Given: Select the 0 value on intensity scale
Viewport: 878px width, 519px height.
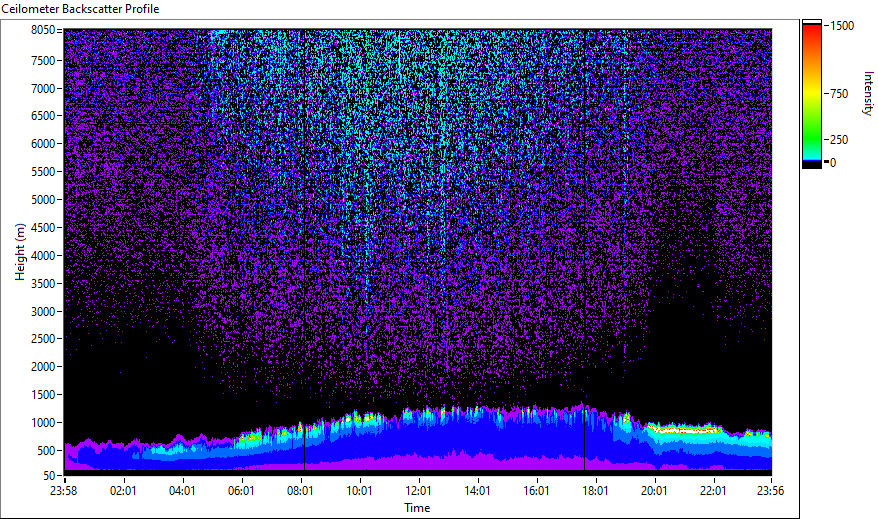Looking at the screenshot, I should [x=833, y=163].
